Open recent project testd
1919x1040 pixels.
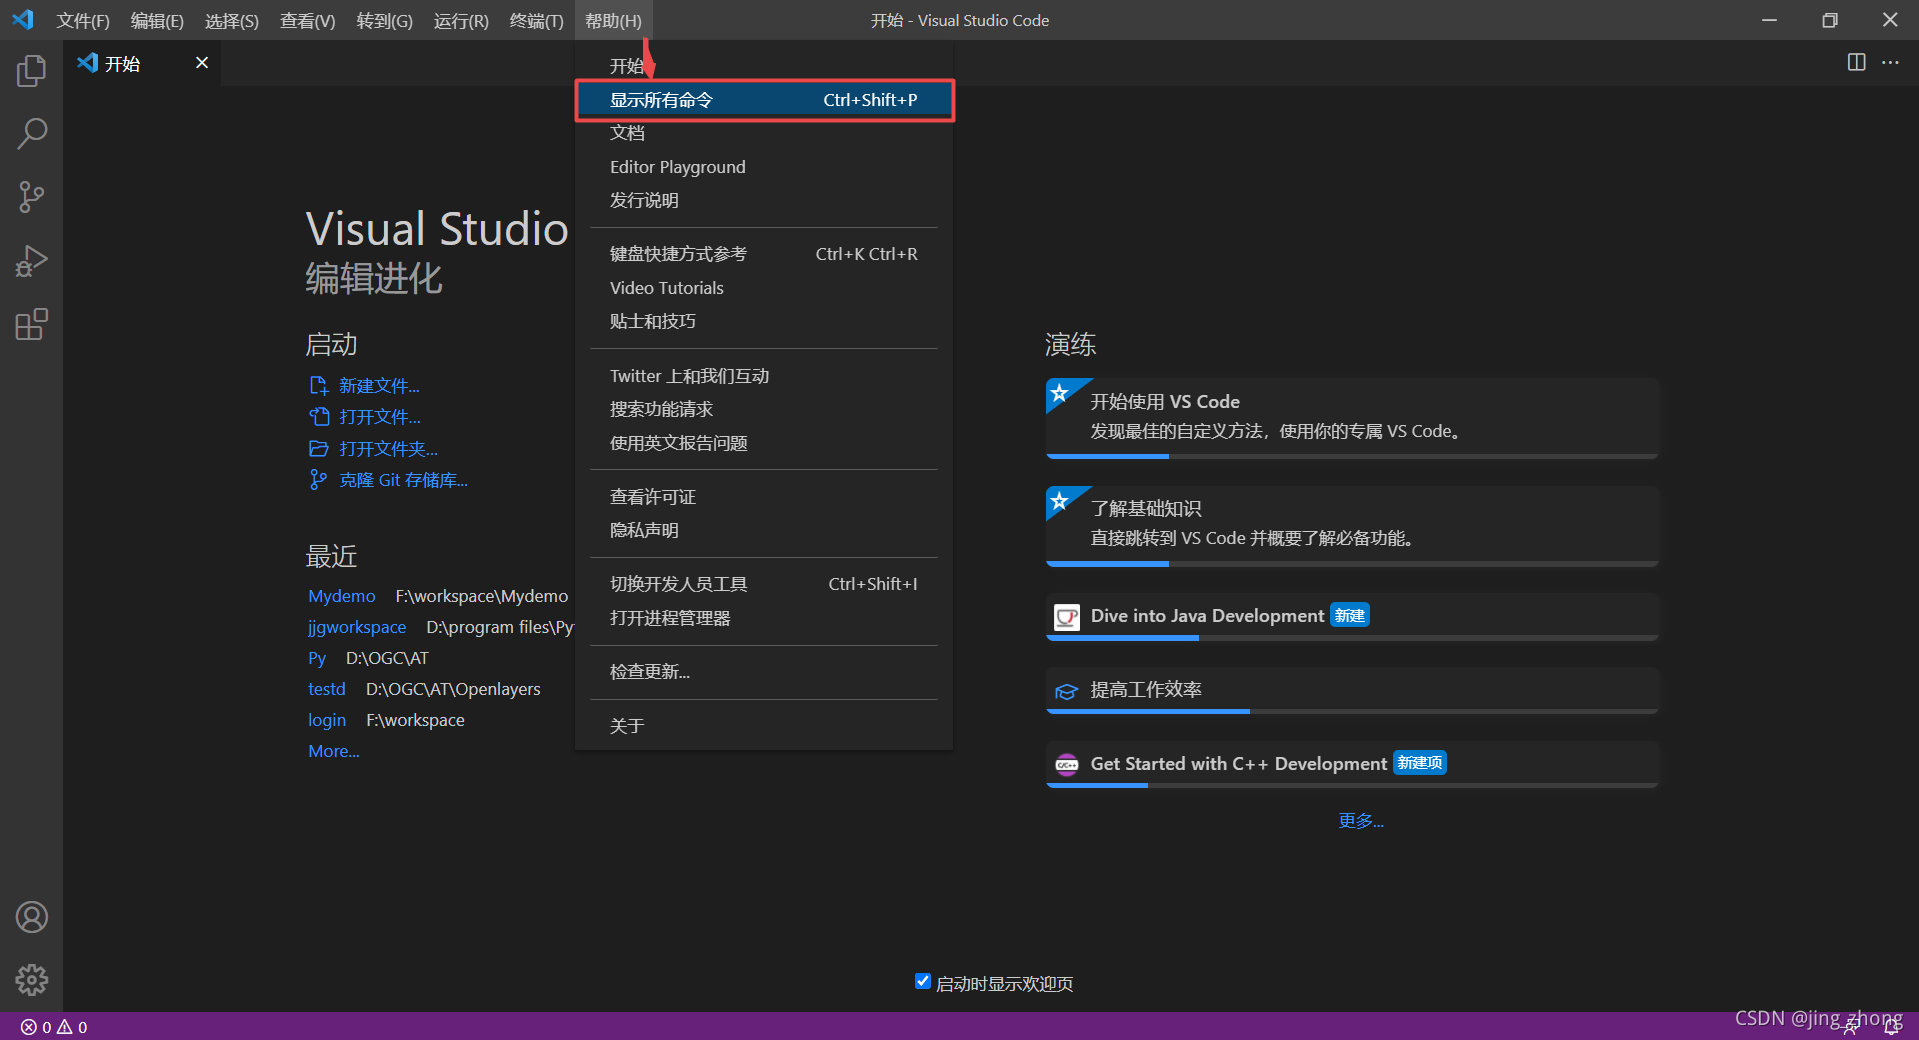tap(327, 689)
